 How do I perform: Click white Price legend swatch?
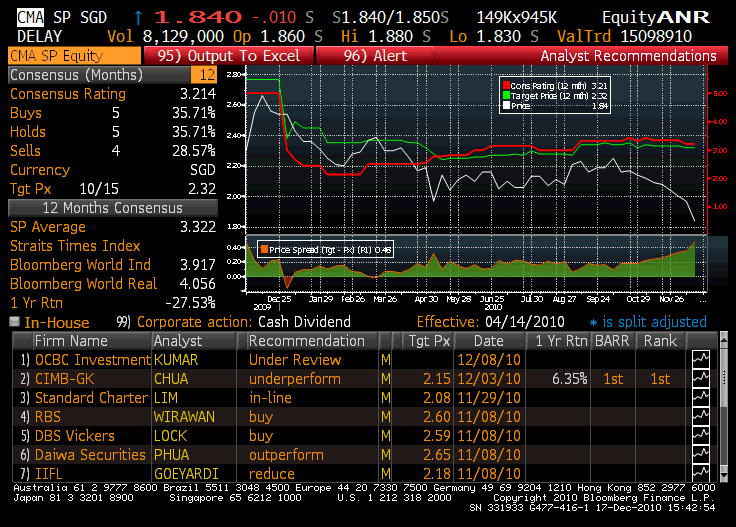click(x=506, y=106)
